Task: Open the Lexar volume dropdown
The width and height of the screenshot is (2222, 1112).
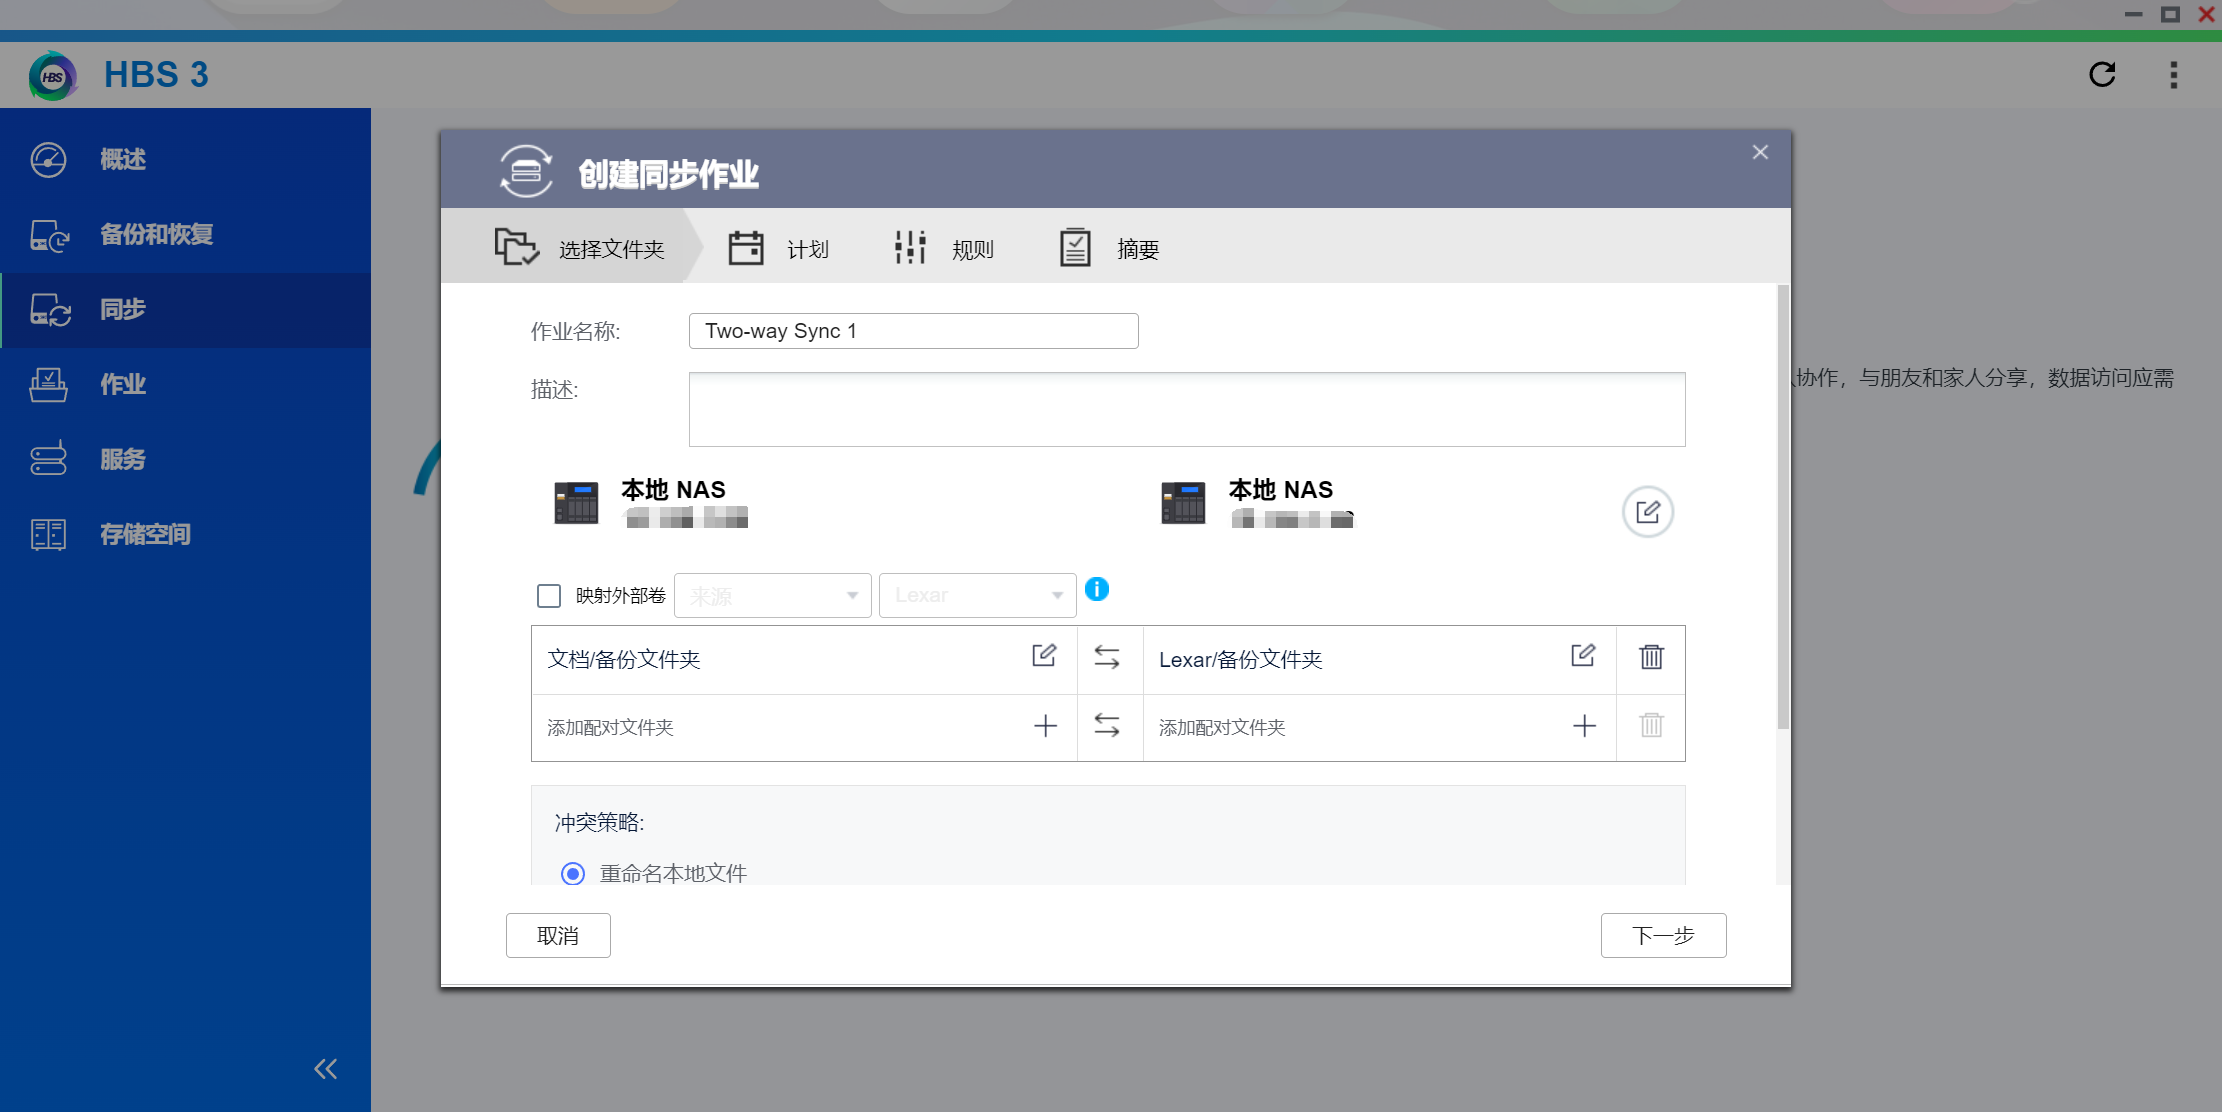Action: pos(977,594)
